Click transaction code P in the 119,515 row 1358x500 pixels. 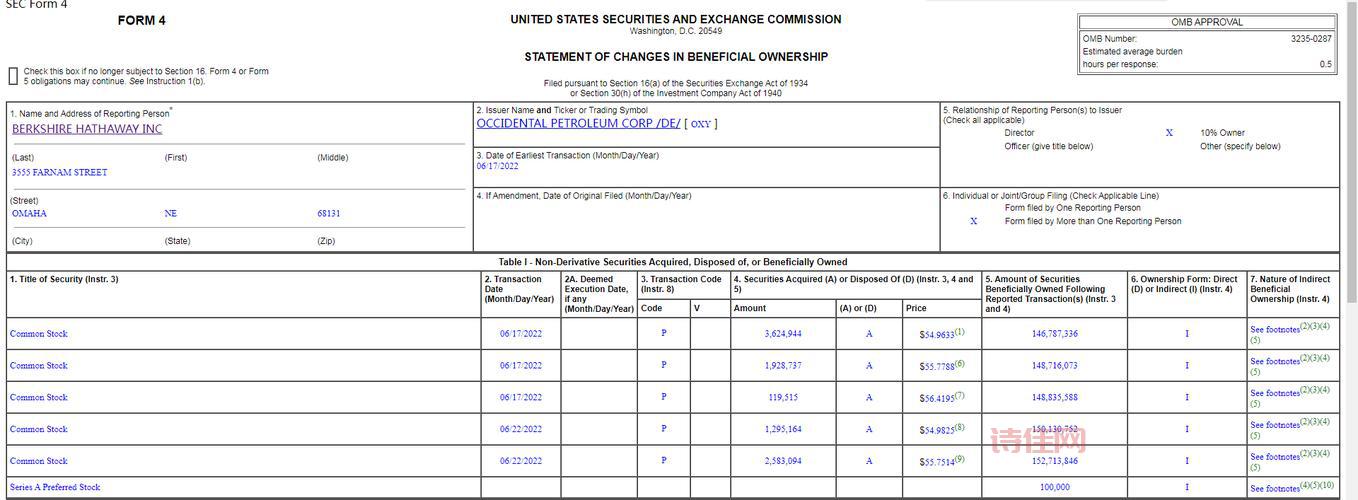[664, 398]
